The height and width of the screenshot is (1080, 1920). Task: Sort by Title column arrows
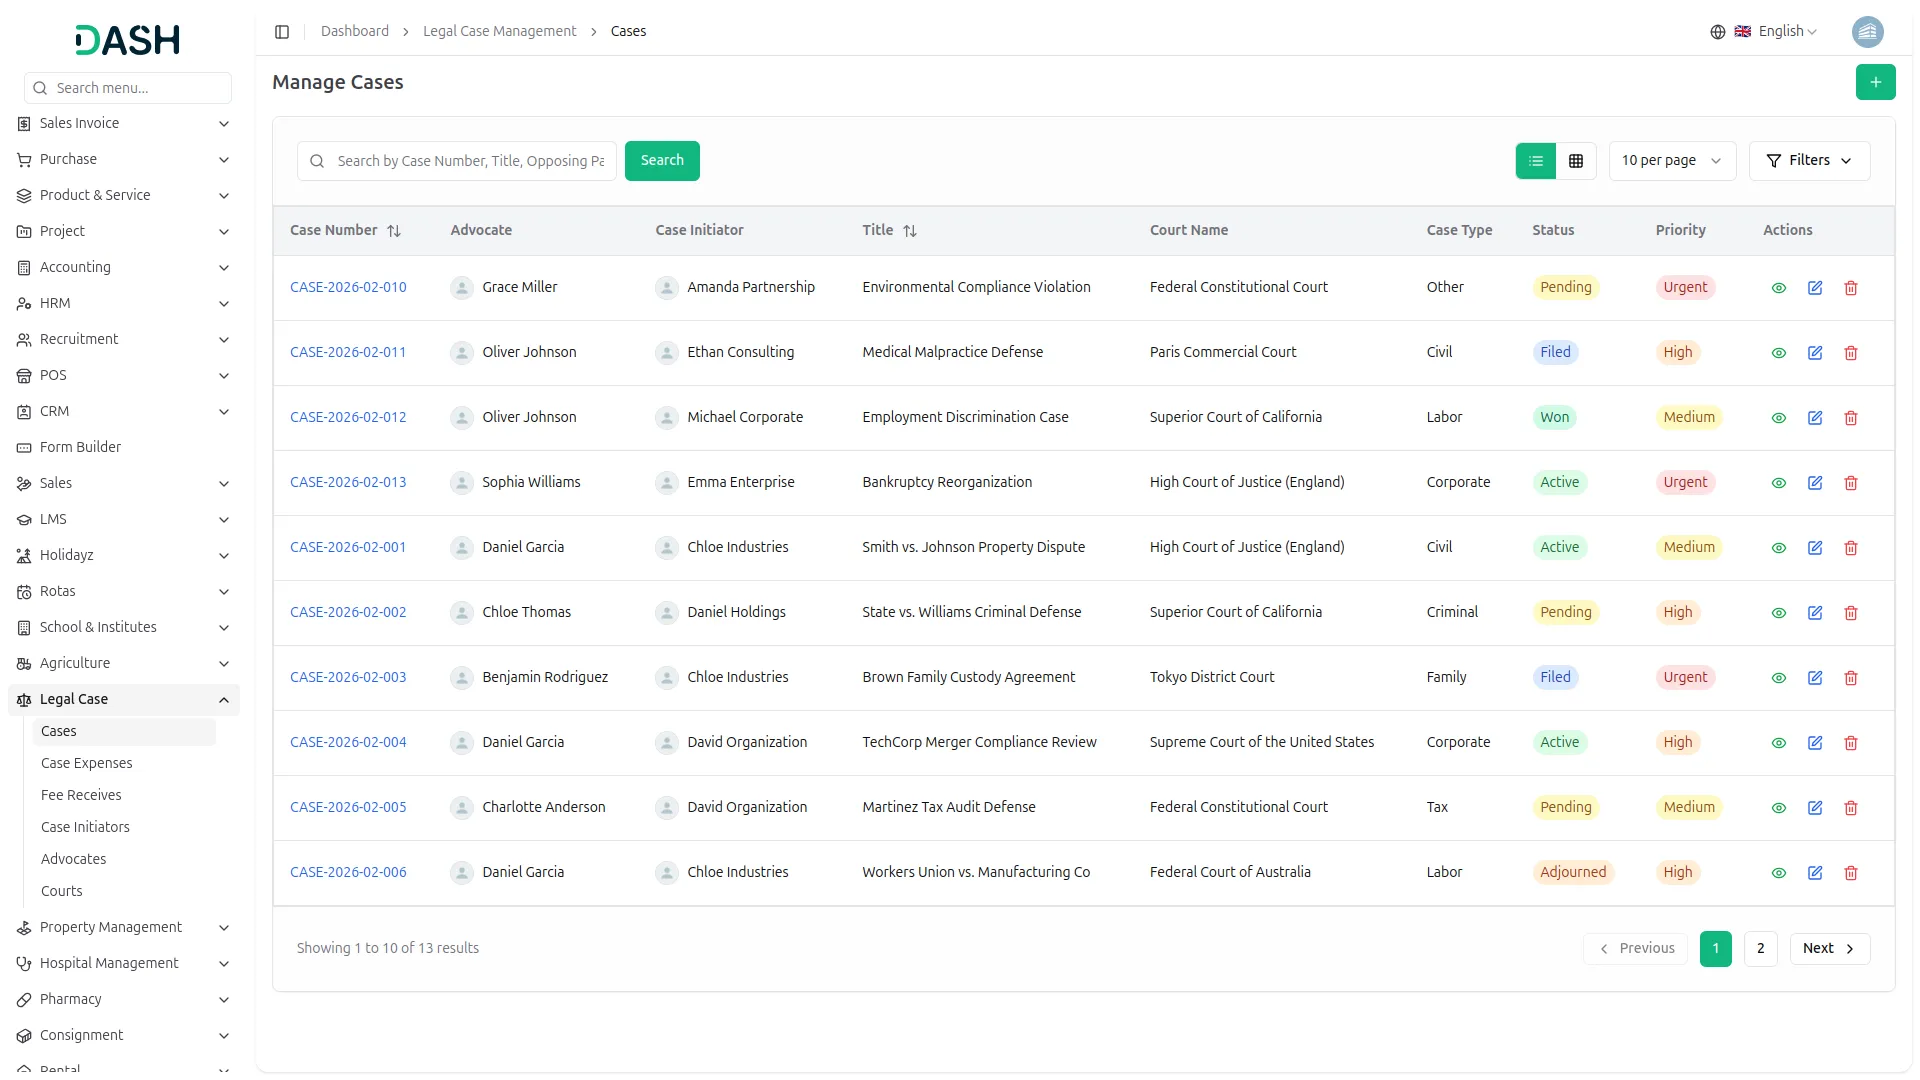[x=909, y=231]
